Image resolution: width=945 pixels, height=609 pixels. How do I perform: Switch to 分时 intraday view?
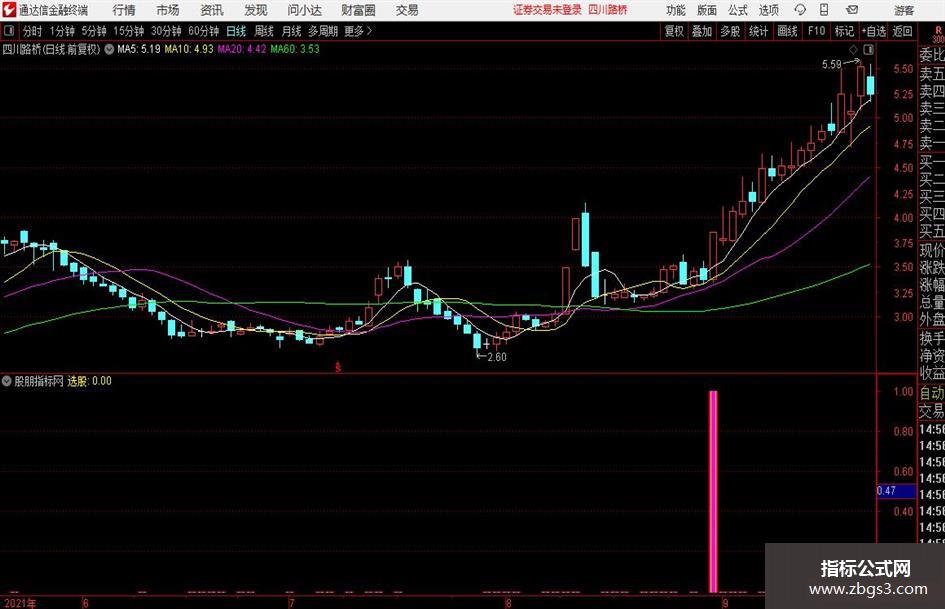click(33, 31)
